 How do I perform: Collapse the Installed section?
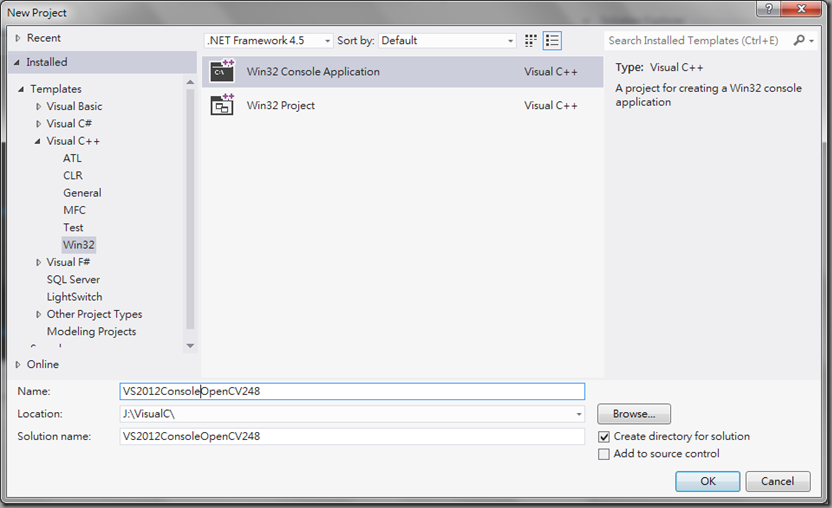tap(17, 63)
